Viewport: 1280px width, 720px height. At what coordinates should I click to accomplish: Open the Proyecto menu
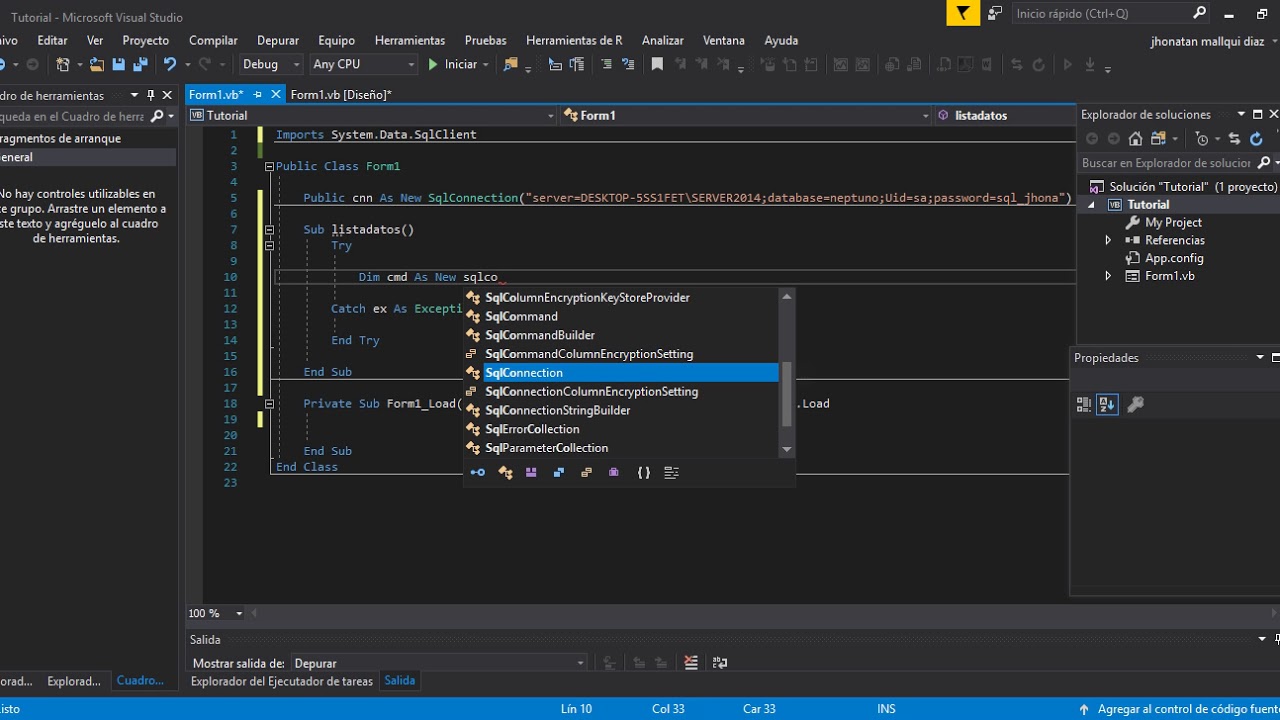pyautogui.click(x=146, y=40)
